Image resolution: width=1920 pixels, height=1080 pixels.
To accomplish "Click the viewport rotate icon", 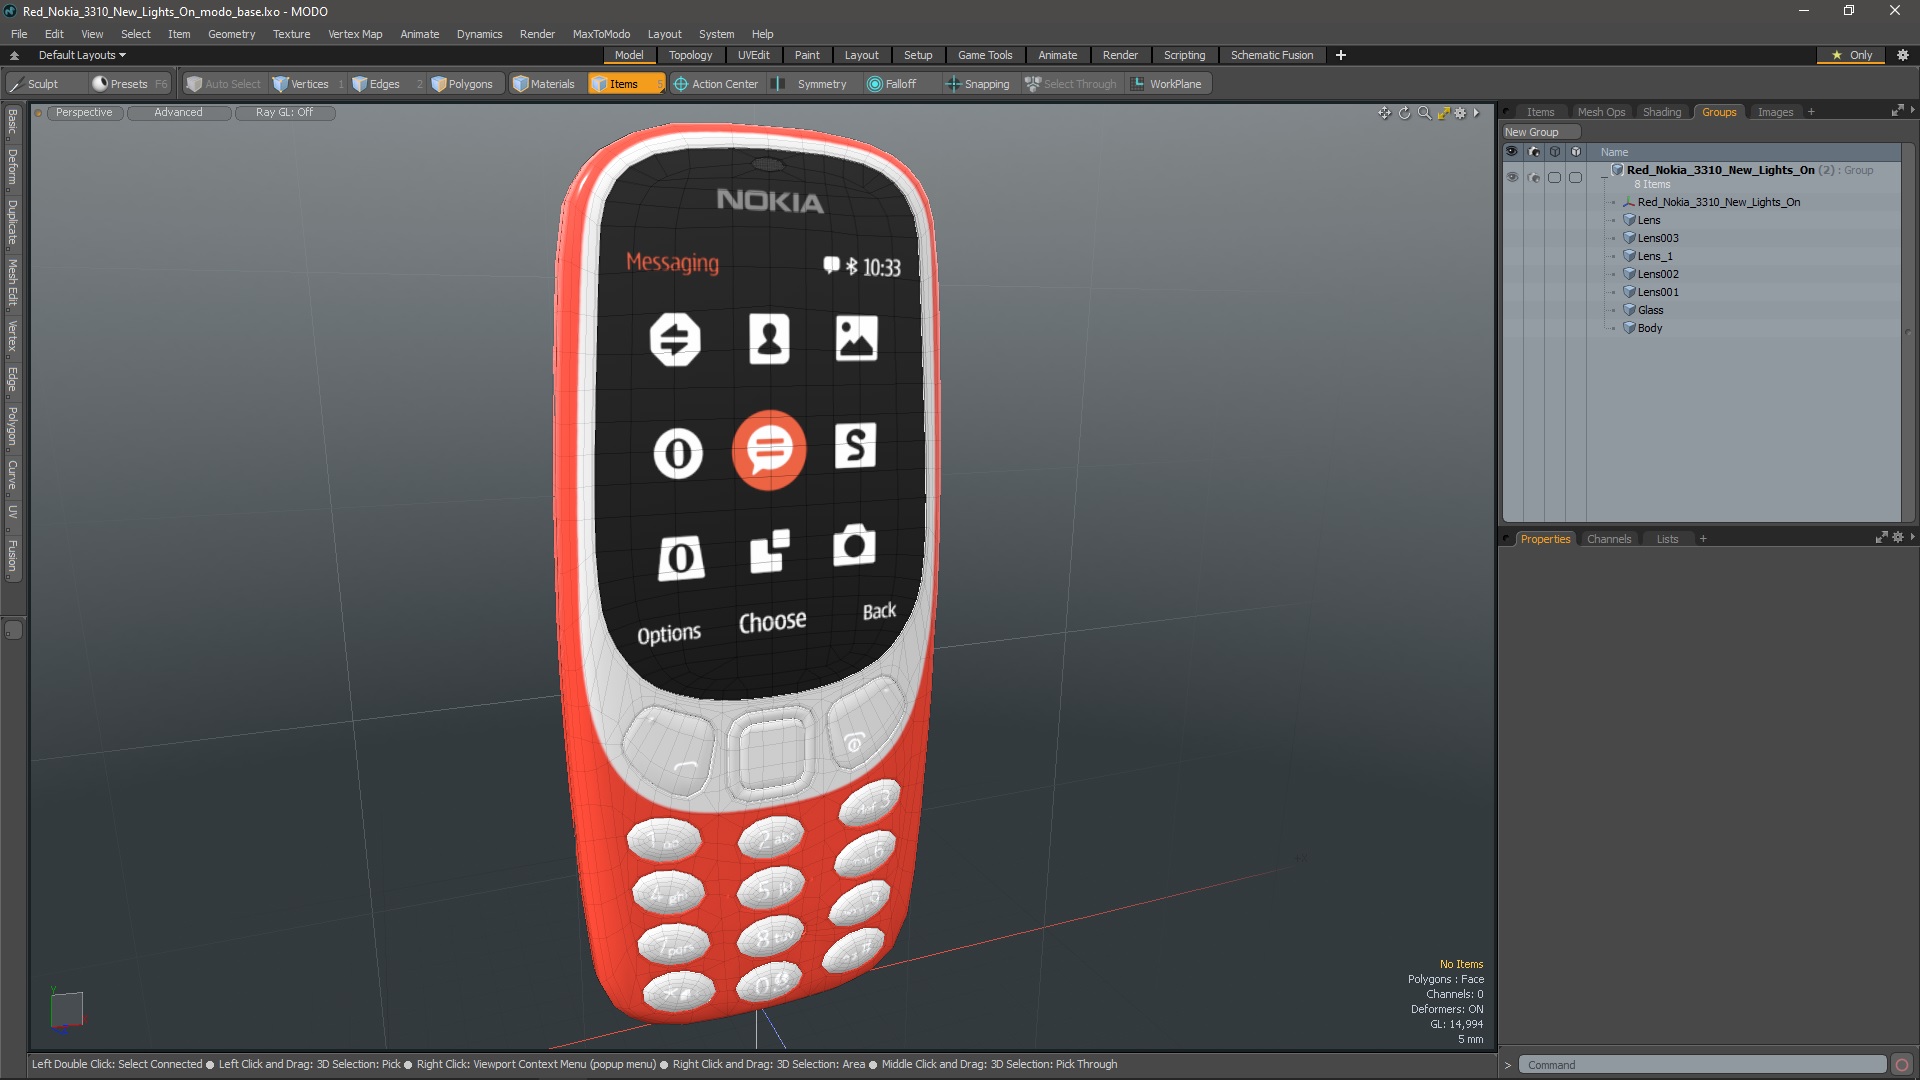I will click(1404, 113).
